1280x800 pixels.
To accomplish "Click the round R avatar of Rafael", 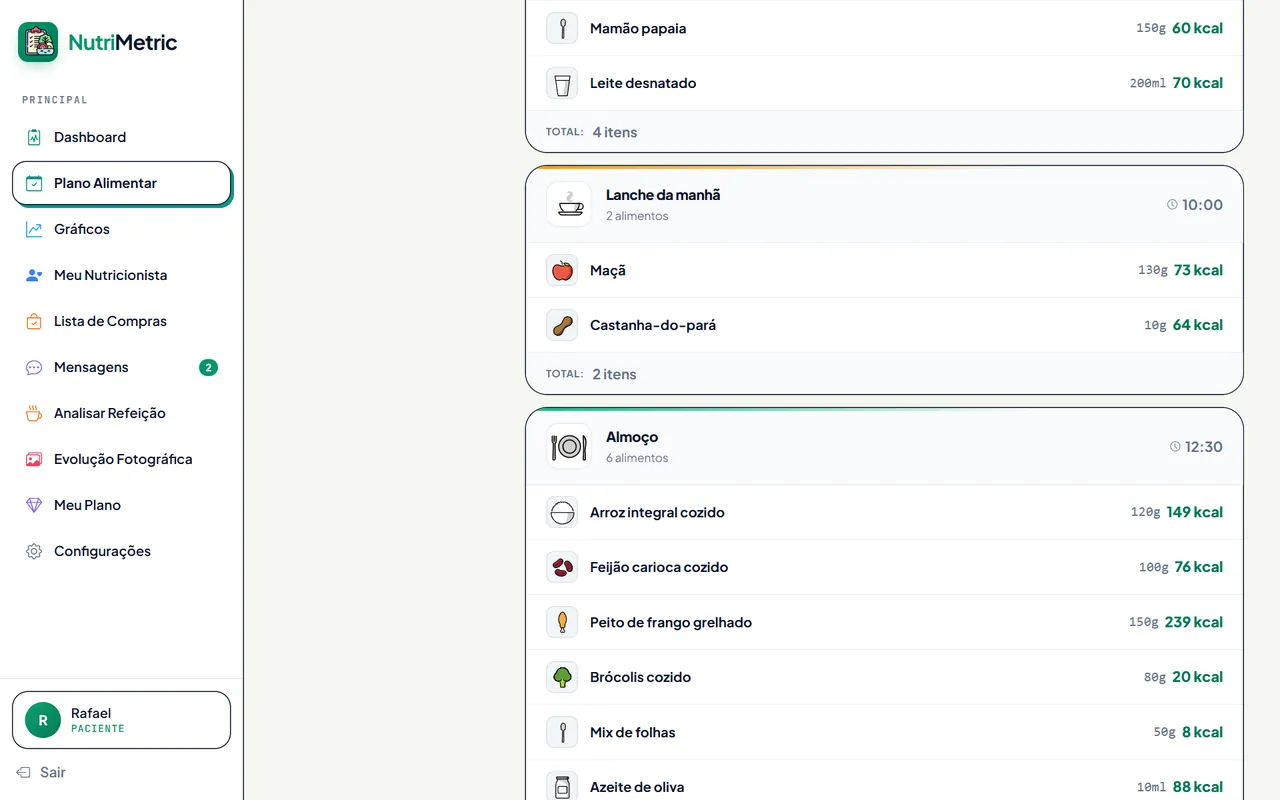I will [43, 720].
